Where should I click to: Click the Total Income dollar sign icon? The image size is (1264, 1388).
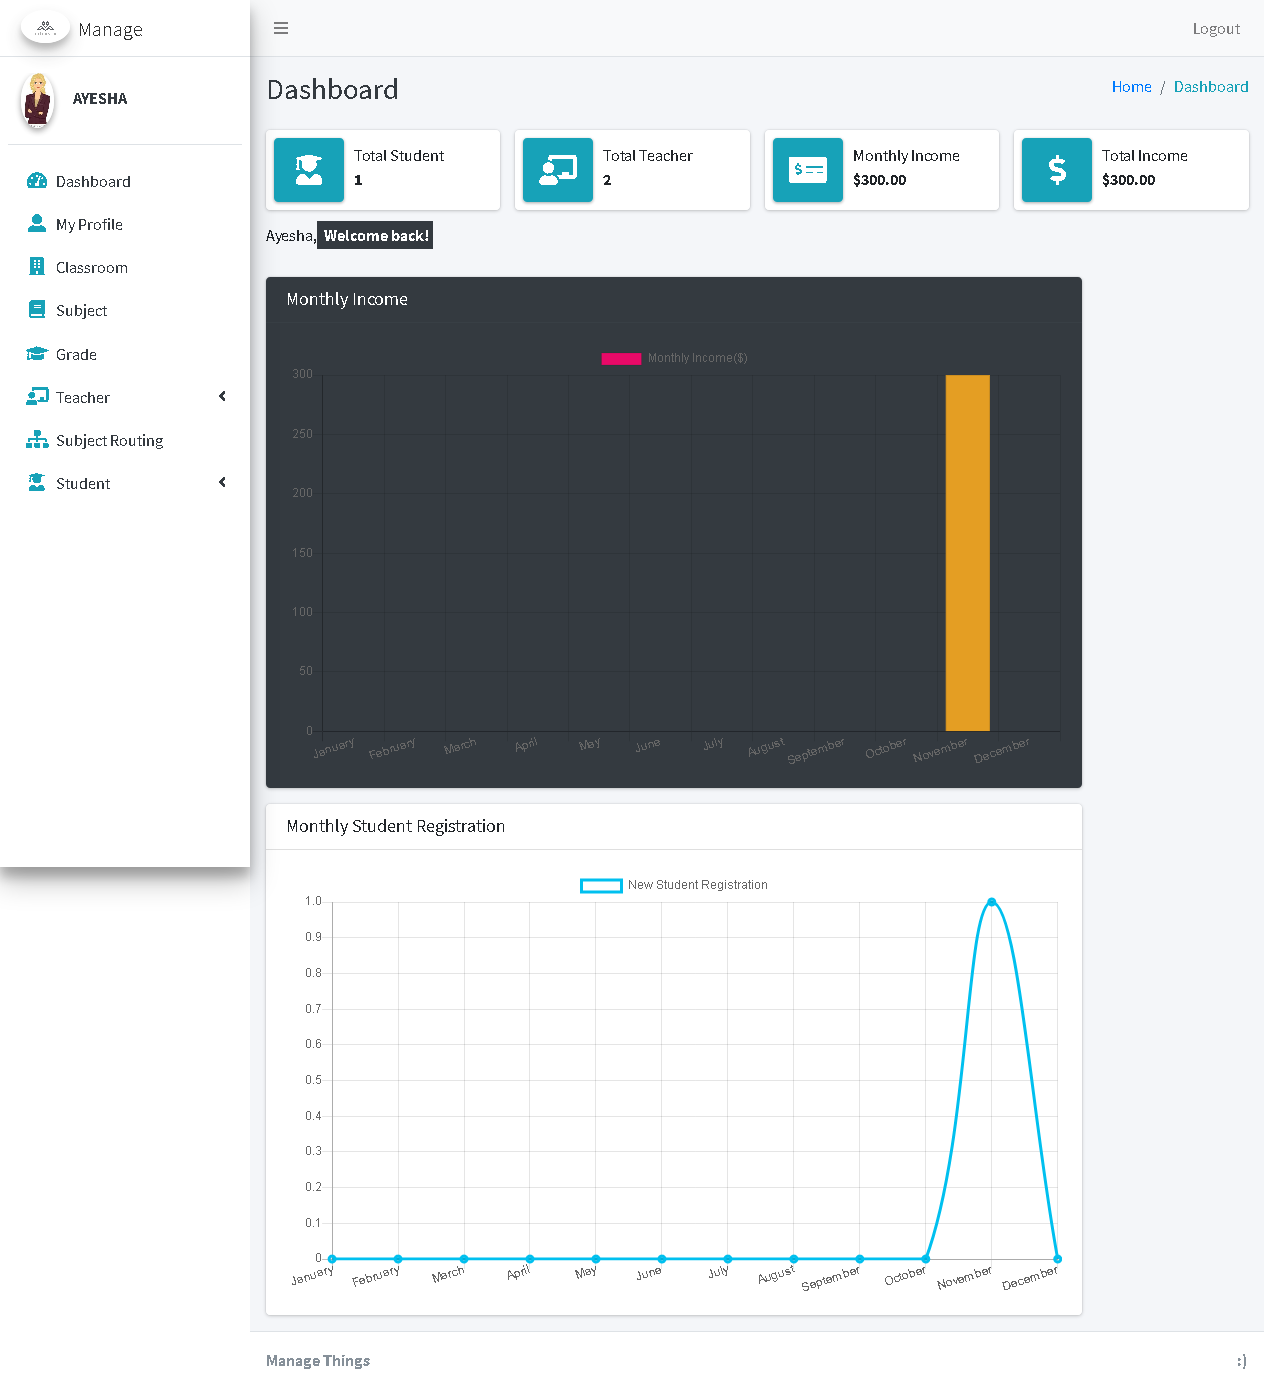[x=1057, y=170]
